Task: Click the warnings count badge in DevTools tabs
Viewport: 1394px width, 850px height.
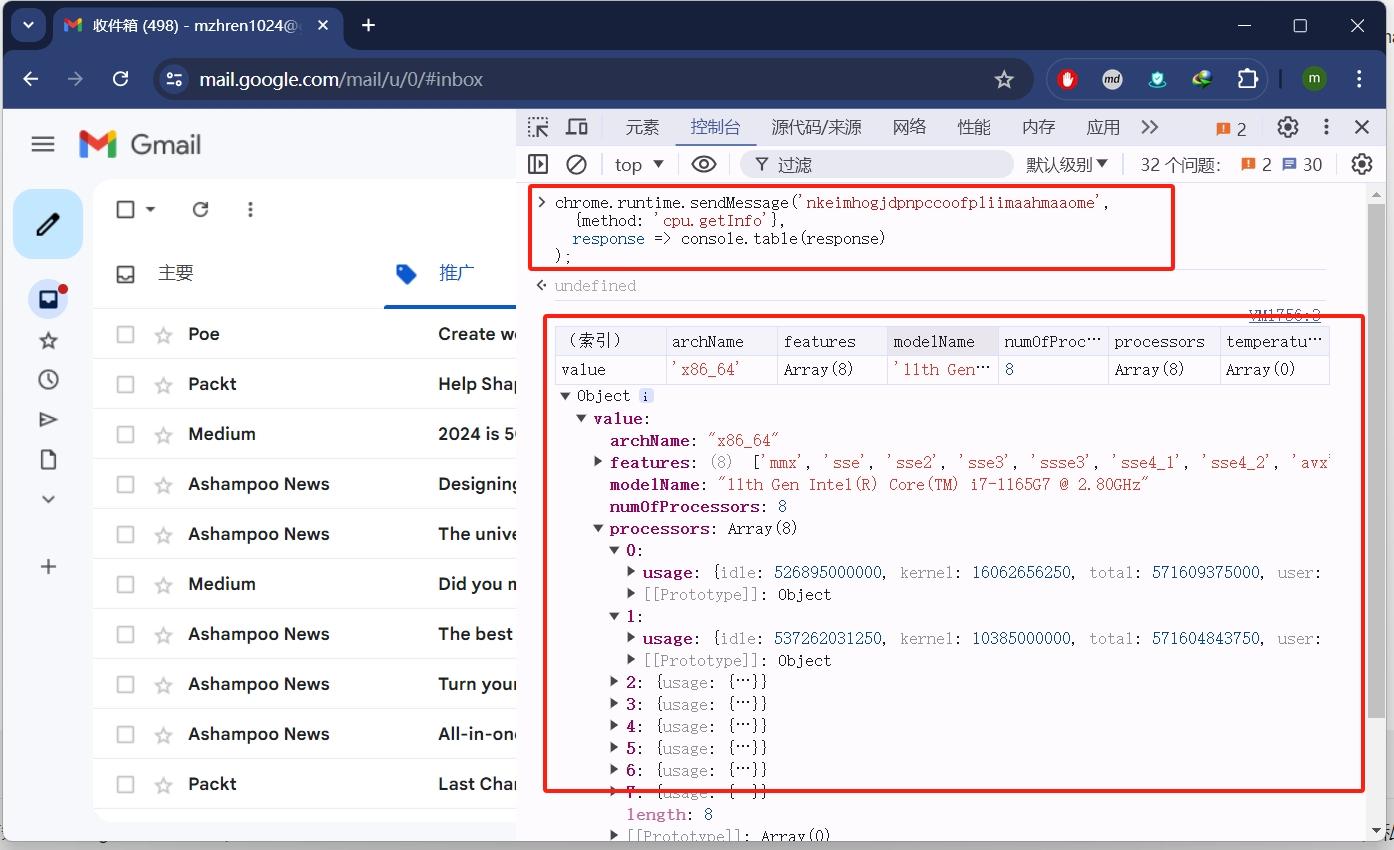Action: pyautogui.click(x=1231, y=128)
